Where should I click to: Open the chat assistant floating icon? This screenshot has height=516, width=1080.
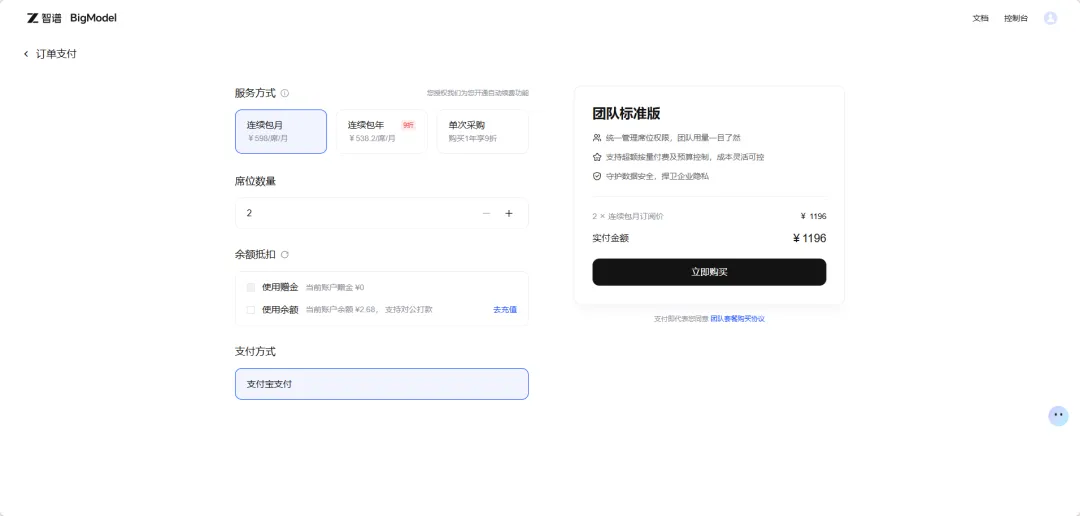coord(1058,415)
